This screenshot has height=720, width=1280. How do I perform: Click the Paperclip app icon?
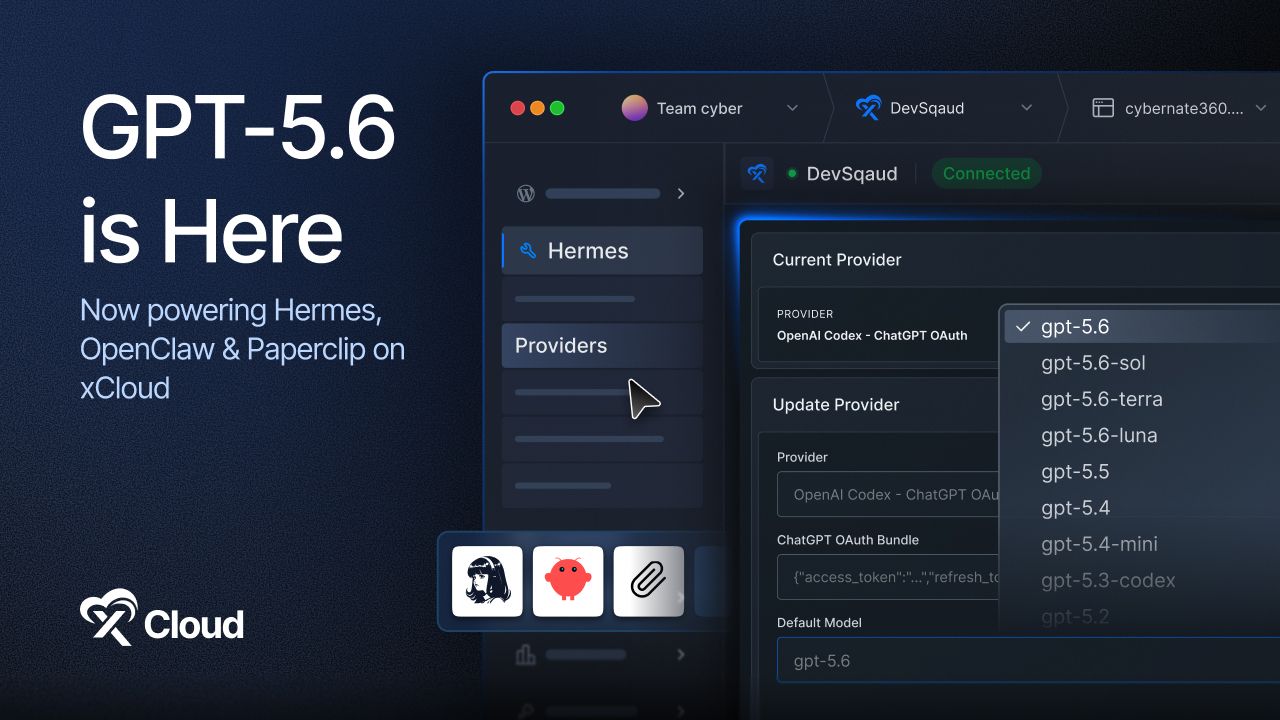tap(649, 581)
